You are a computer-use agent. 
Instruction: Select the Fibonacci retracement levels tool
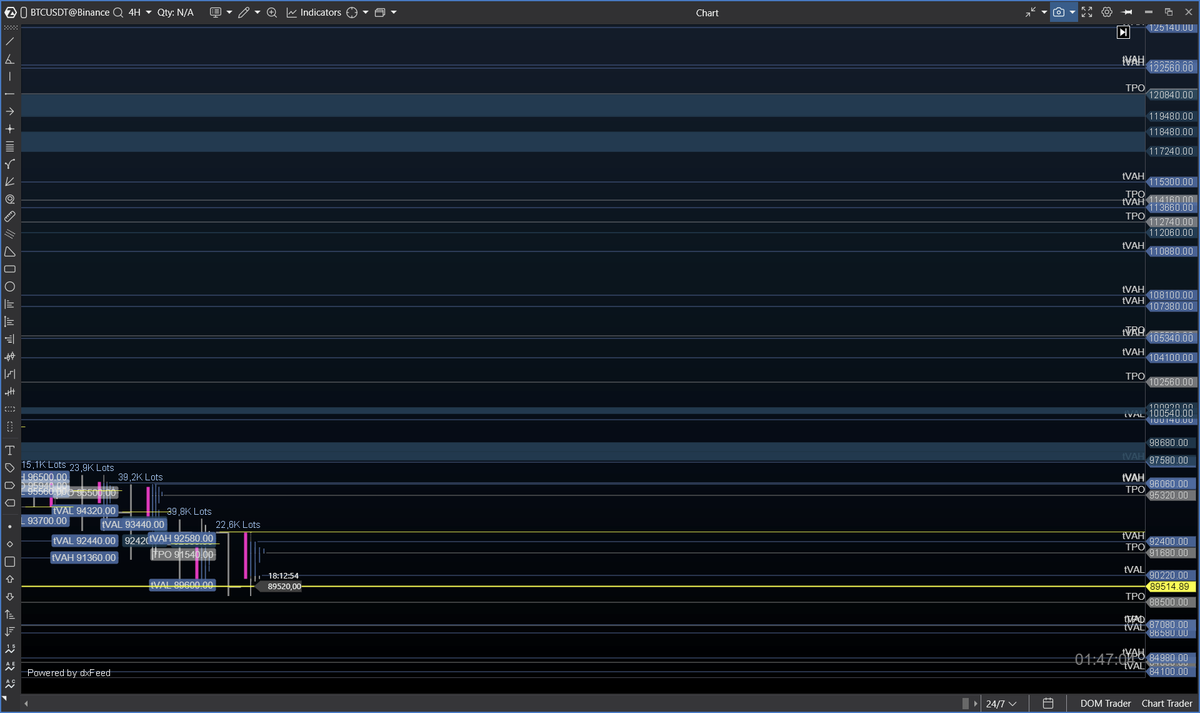10,146
